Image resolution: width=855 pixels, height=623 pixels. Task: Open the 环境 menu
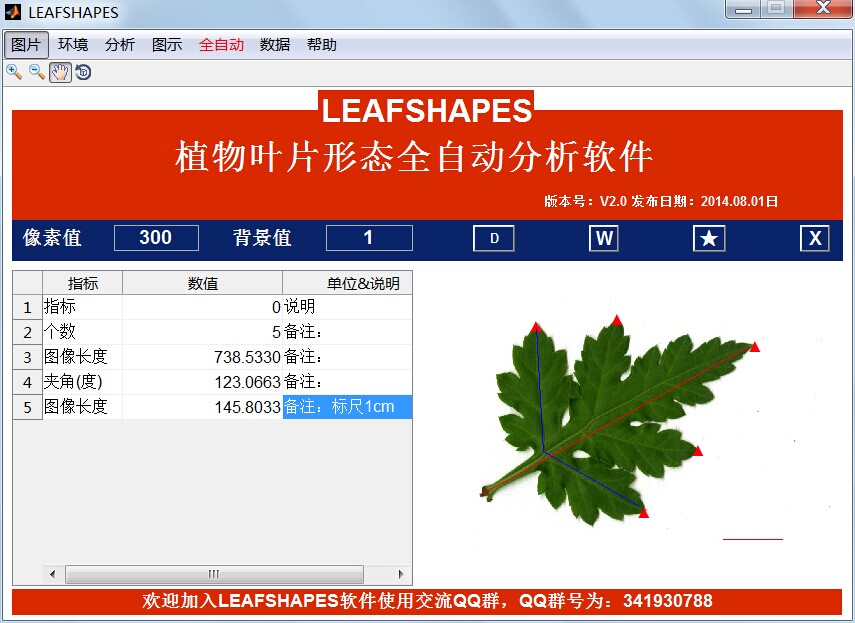pos(73,45)
